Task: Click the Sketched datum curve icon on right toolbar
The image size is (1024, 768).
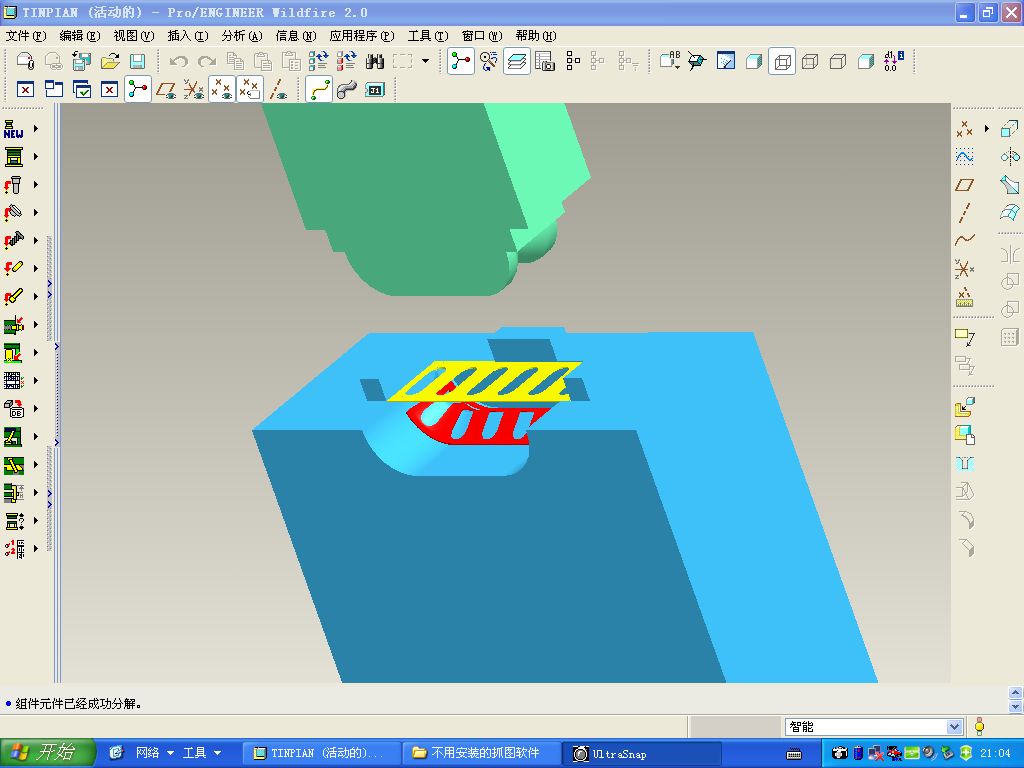Action: [x=965, y=157]
